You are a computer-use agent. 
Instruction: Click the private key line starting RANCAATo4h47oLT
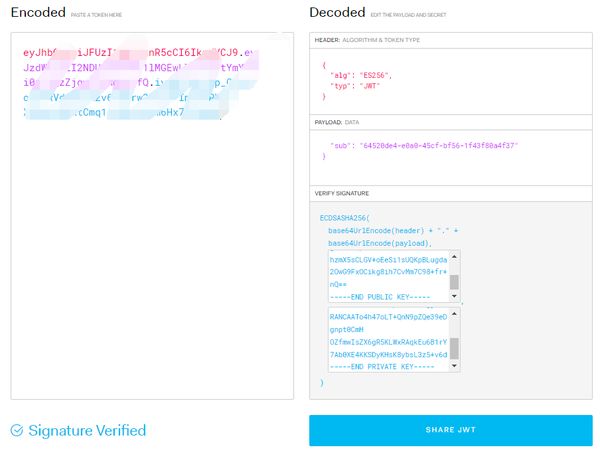coord(388,317)
